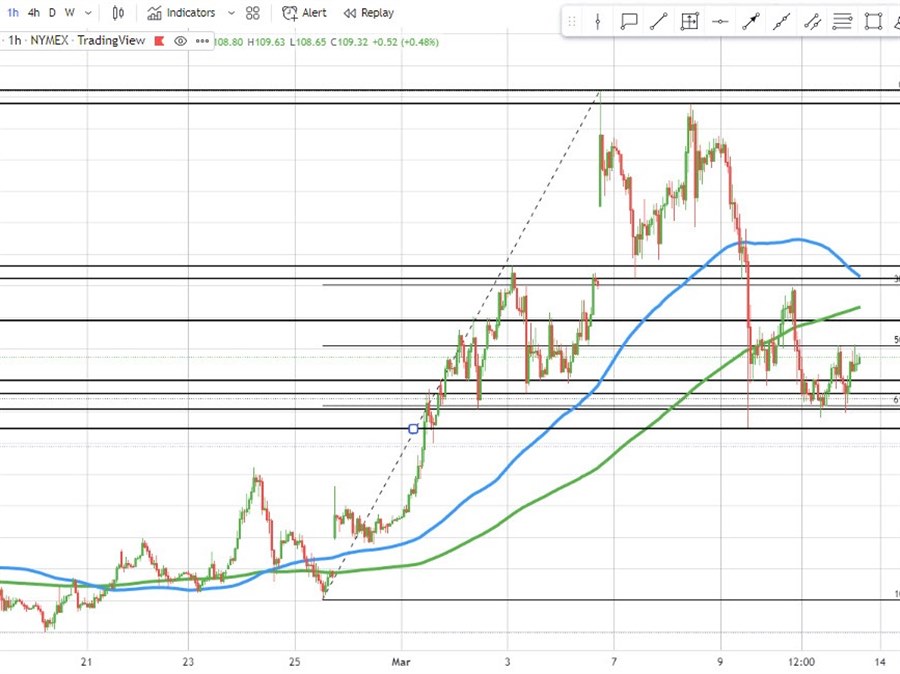900x674 pixels.
Task: Open the indicator templates dropdown arrow
Action: click(231, 13)
